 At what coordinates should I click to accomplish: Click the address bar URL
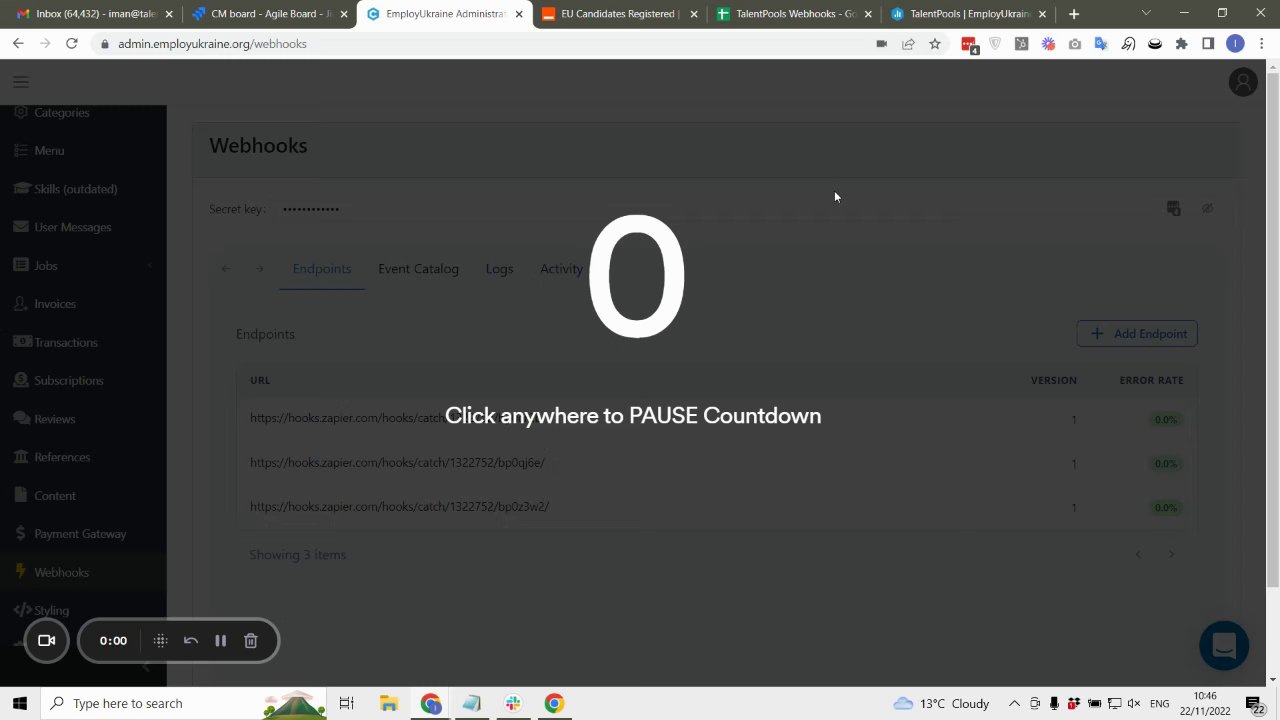click(212, 44)
